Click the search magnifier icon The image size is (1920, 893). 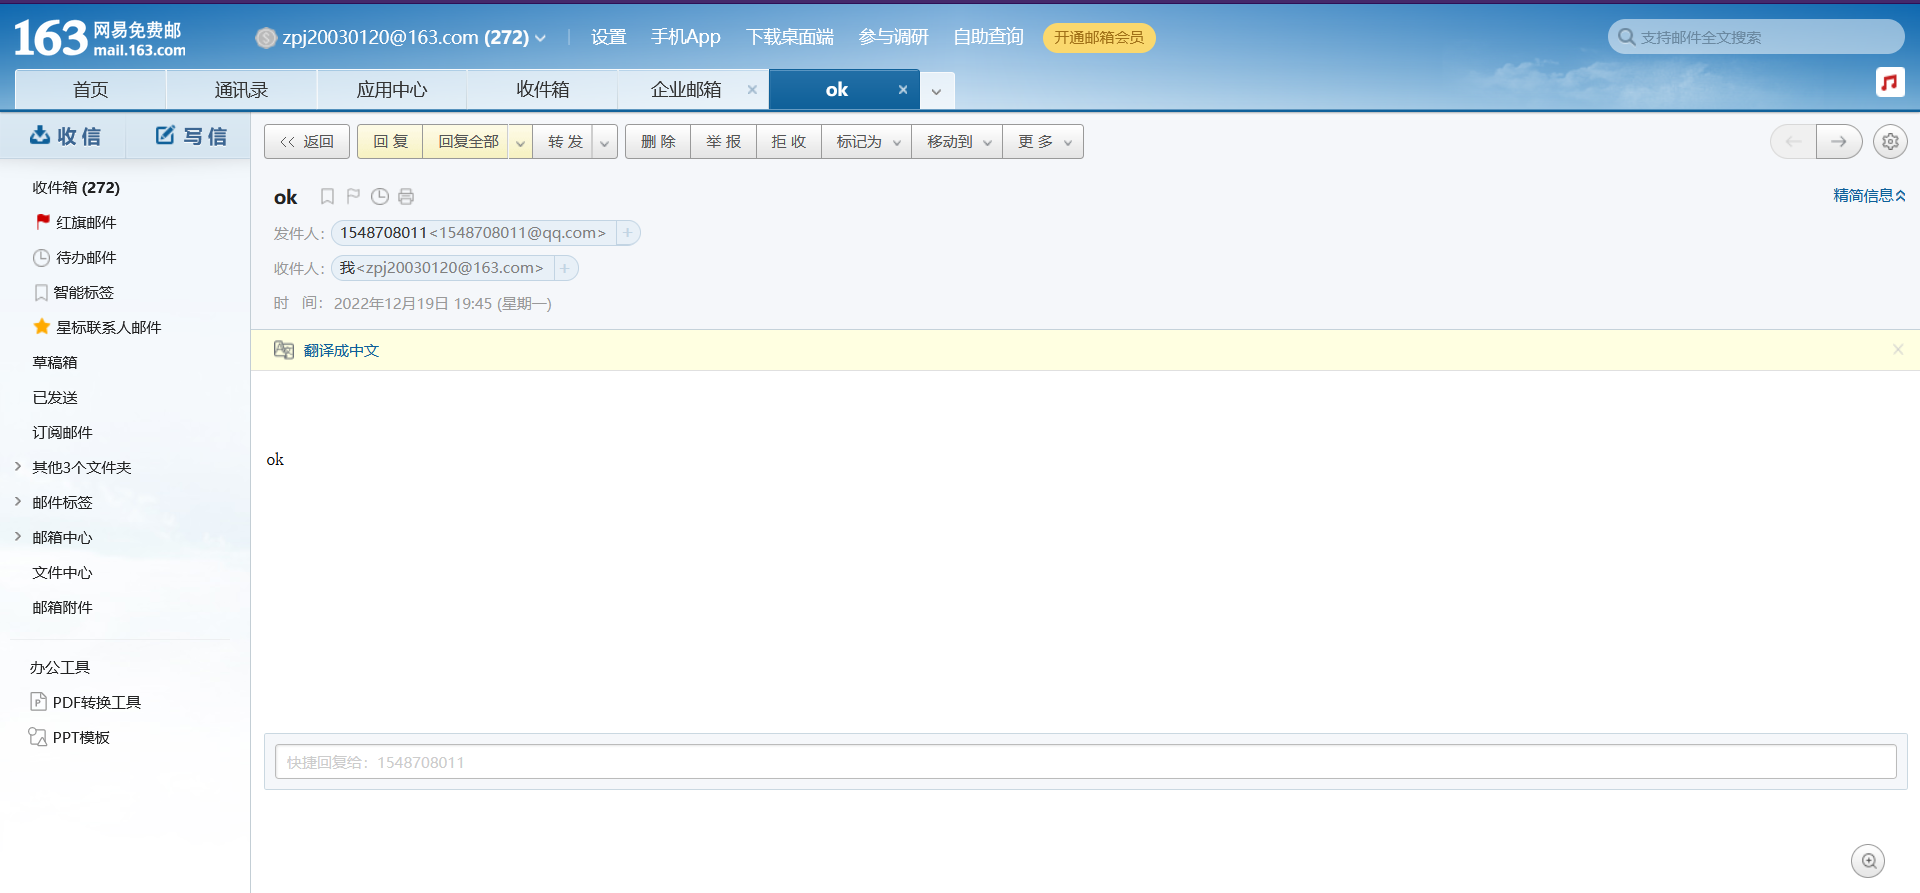(1627, 37)
